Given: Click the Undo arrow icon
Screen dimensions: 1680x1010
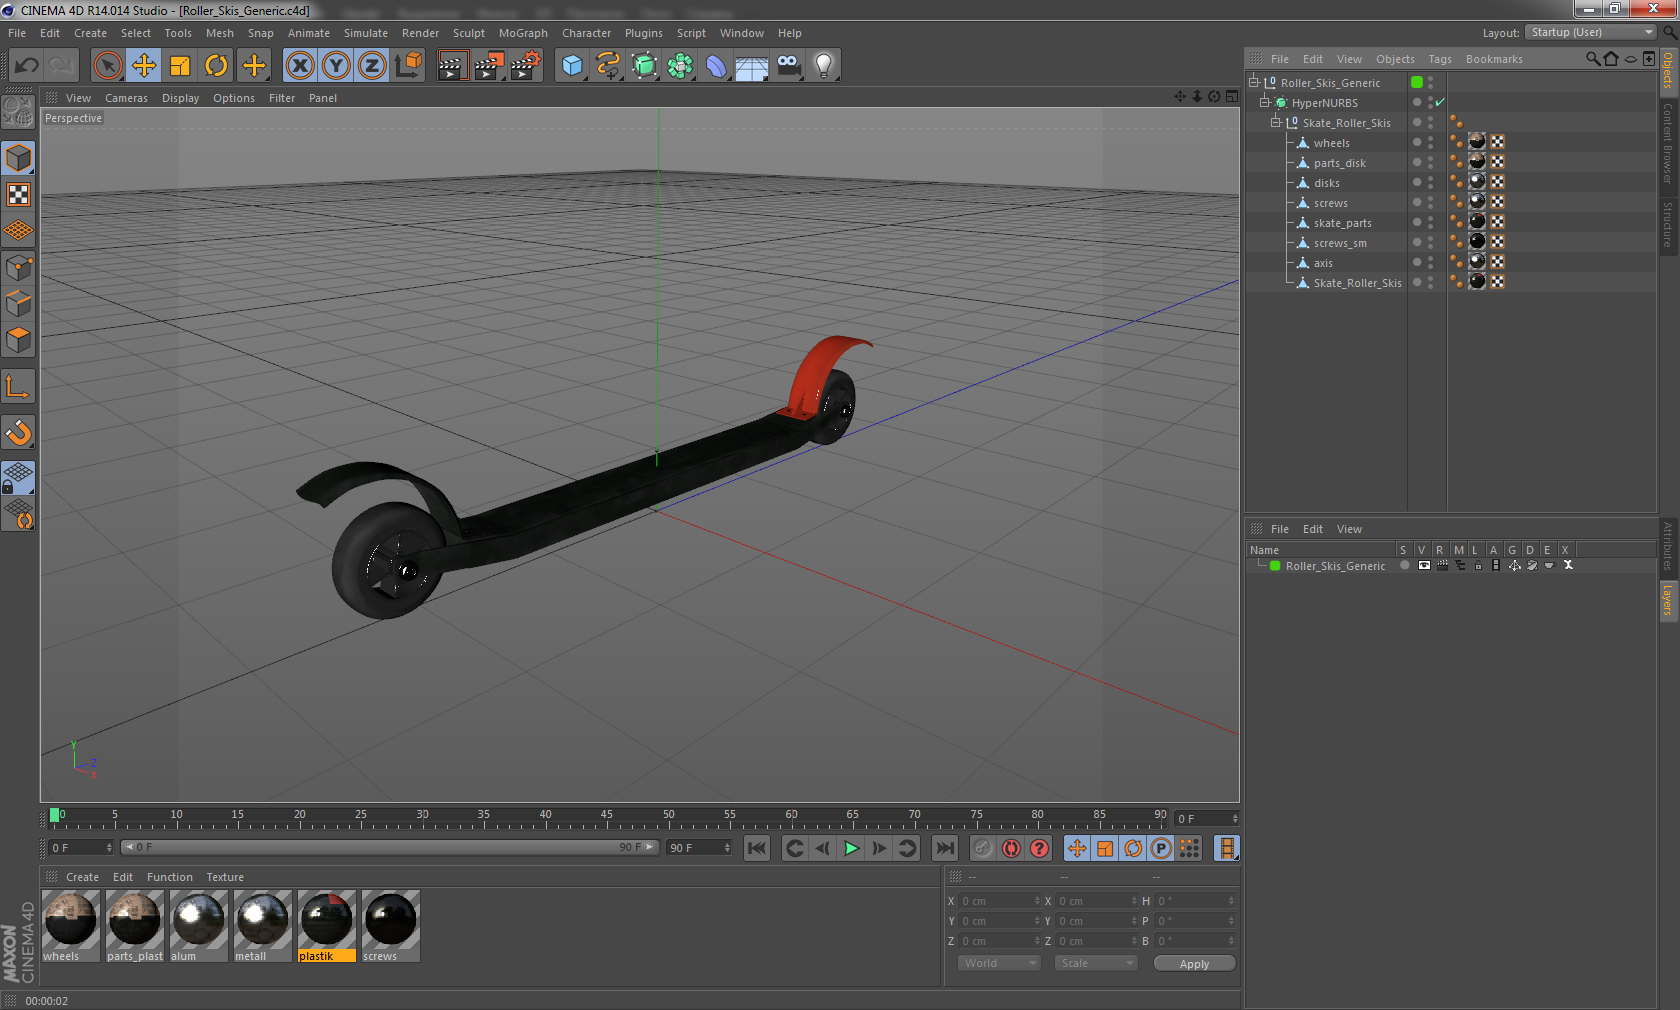Looking at the screenshot, I should [x=26, y=66].
